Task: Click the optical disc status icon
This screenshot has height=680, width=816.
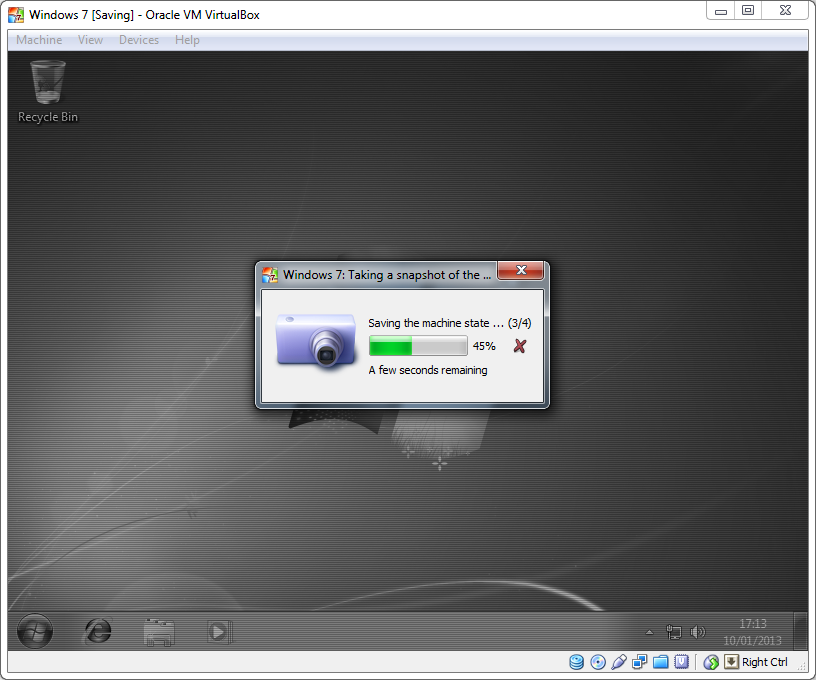Action: (x=598, y=662)
